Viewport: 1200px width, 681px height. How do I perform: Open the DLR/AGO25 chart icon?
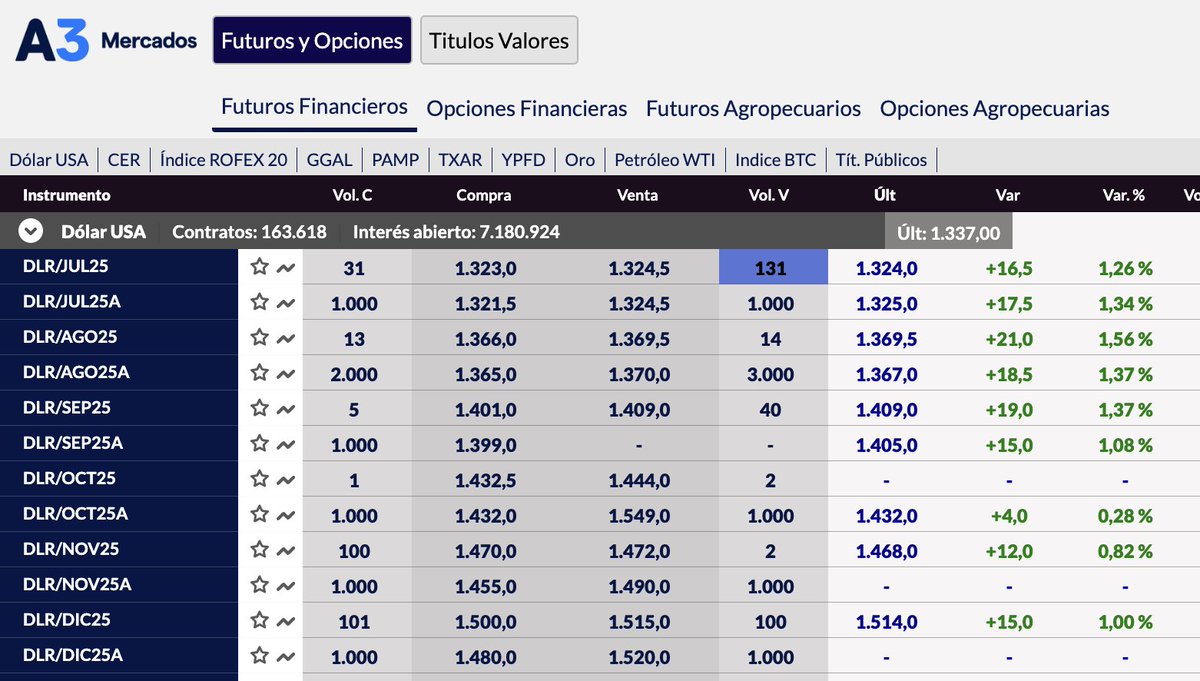[x=286, y=338]
